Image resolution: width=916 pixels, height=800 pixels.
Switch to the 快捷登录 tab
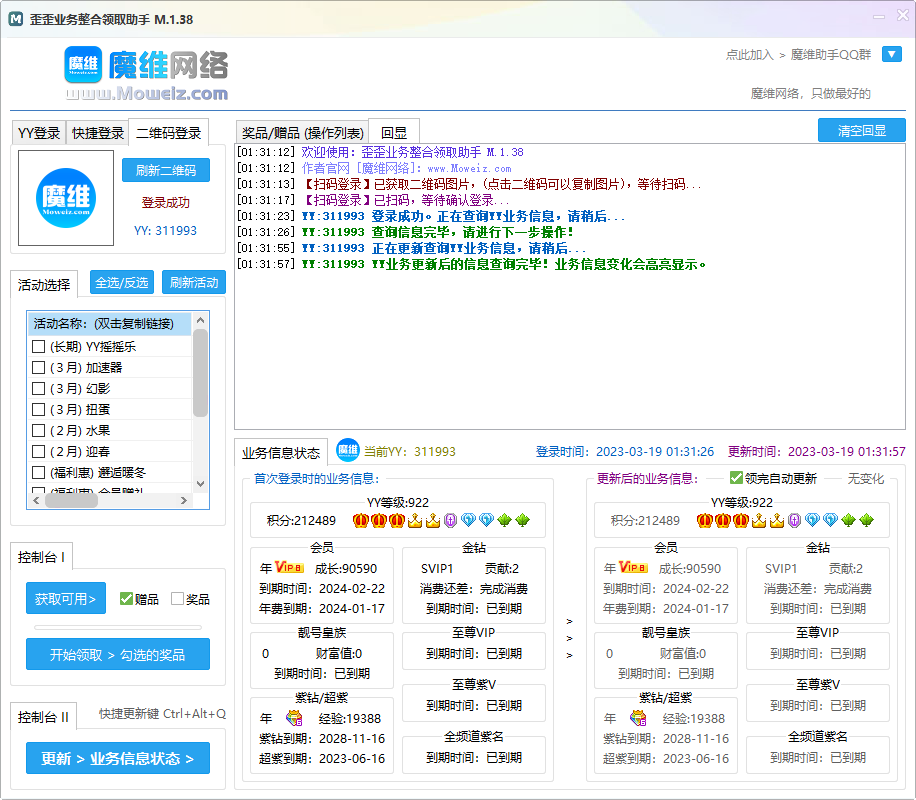pyautogui.click(x=98, y=133)
